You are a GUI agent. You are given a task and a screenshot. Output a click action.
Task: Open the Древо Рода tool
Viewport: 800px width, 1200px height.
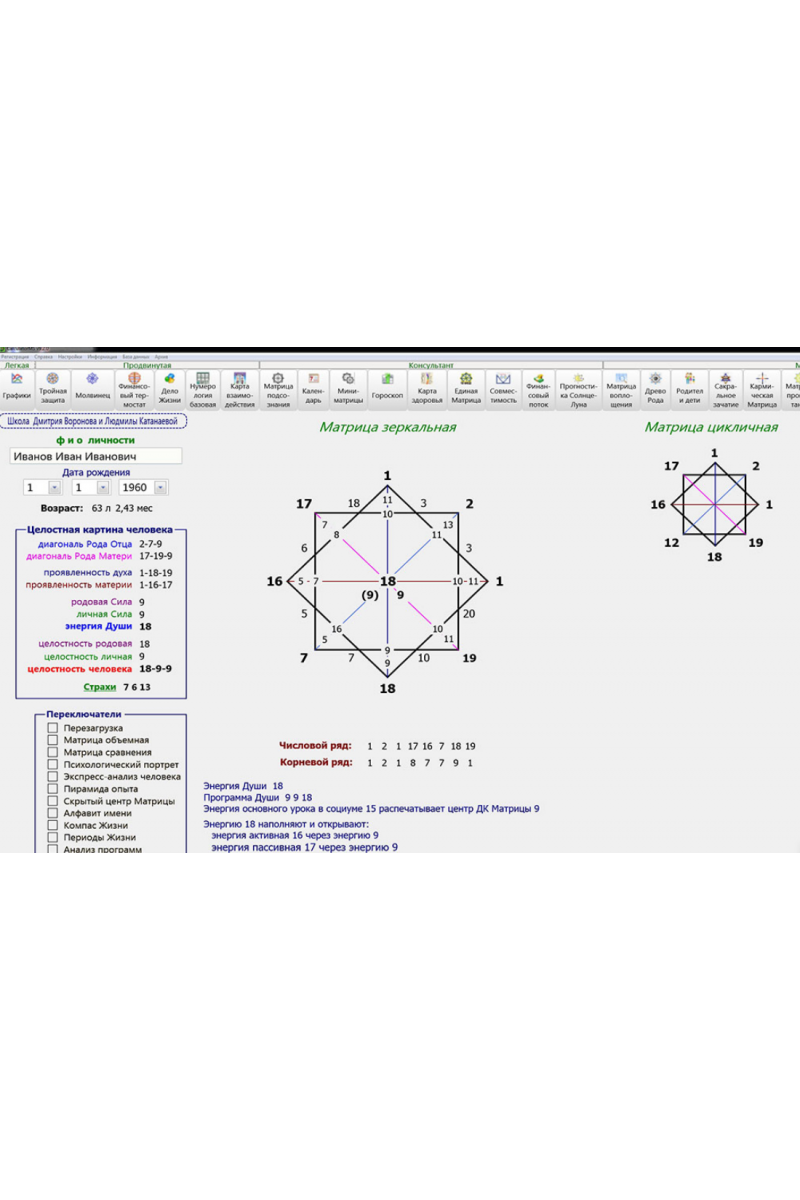[x=655, y=387]
